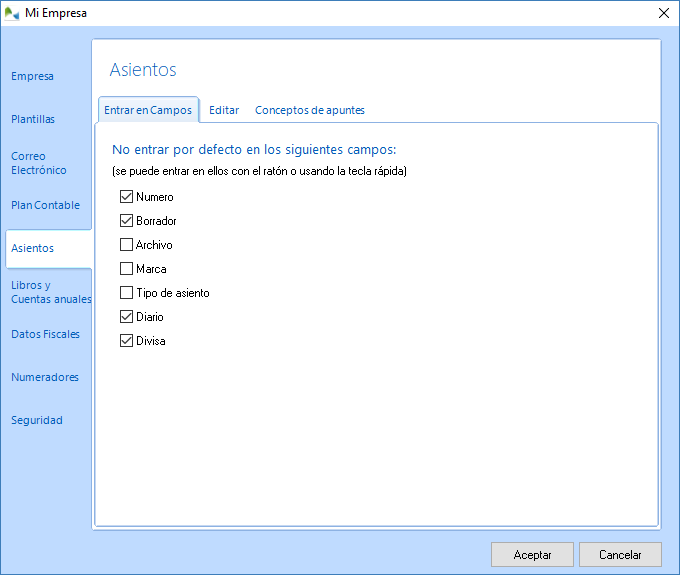The width and height of the screenshot is (680, 575).
Task: Open Correo Electrónico settings
Action: (39, 163)
